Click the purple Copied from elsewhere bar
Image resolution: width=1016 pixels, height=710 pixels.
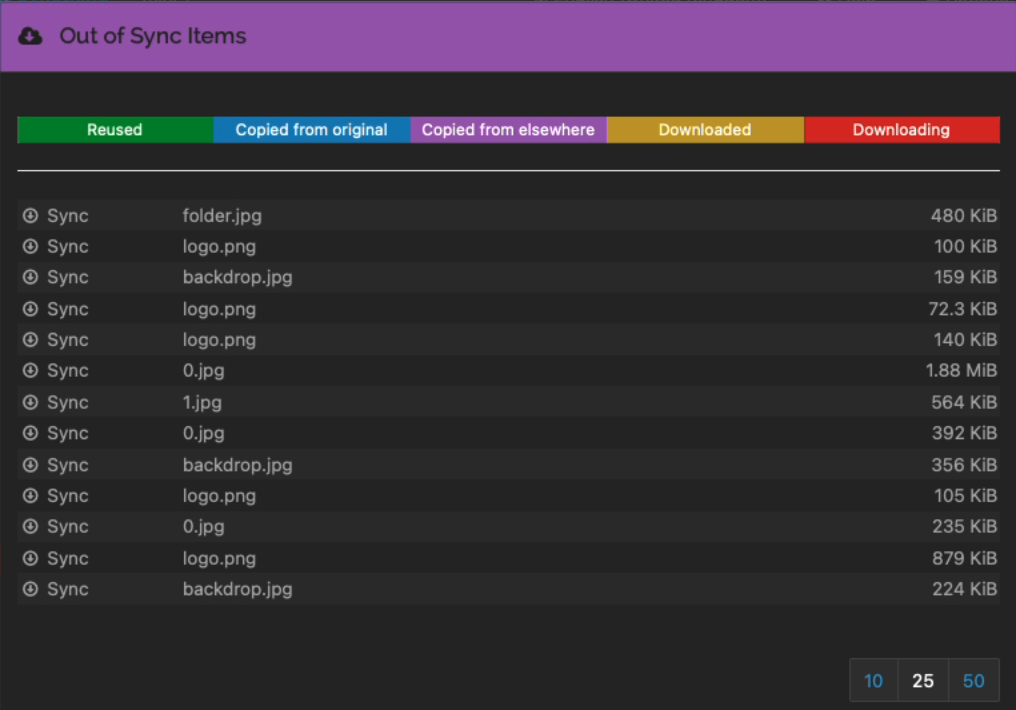coord(508,130)
